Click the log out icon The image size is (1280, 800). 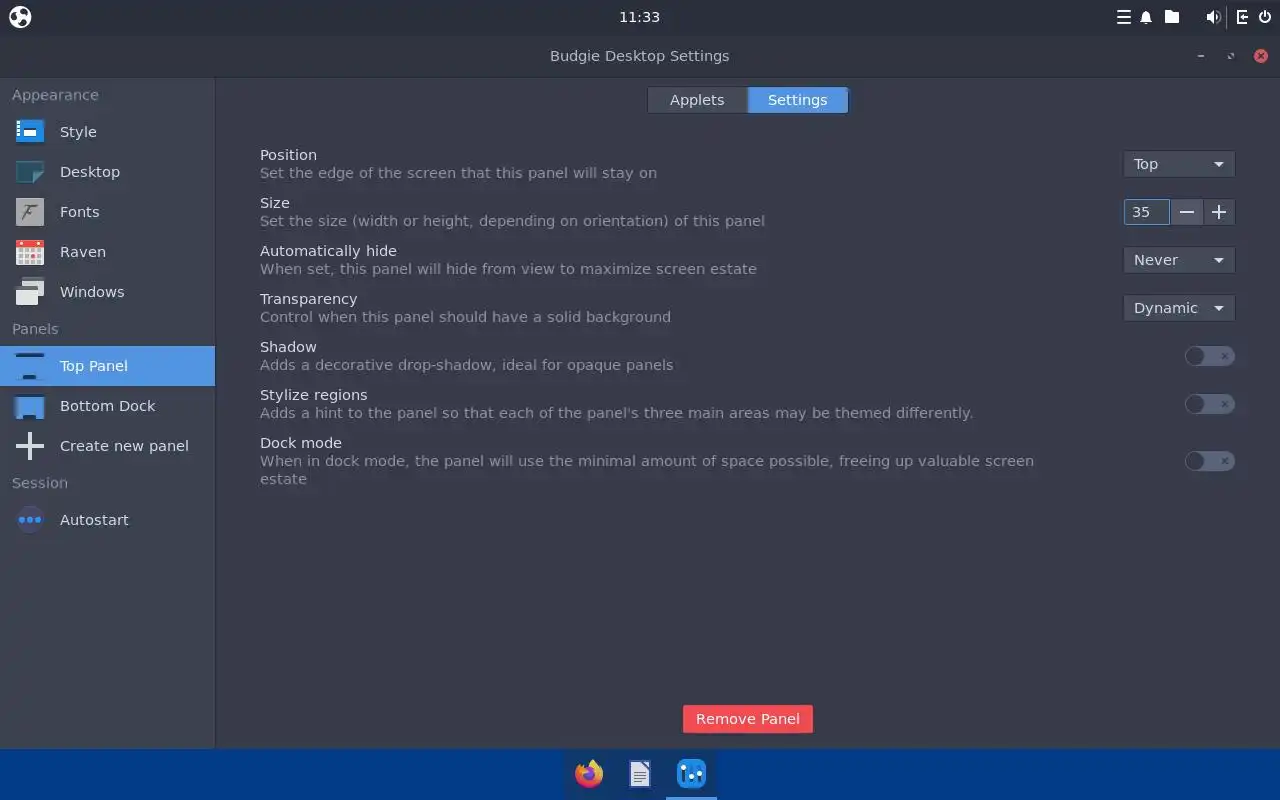click(1243, 17)
